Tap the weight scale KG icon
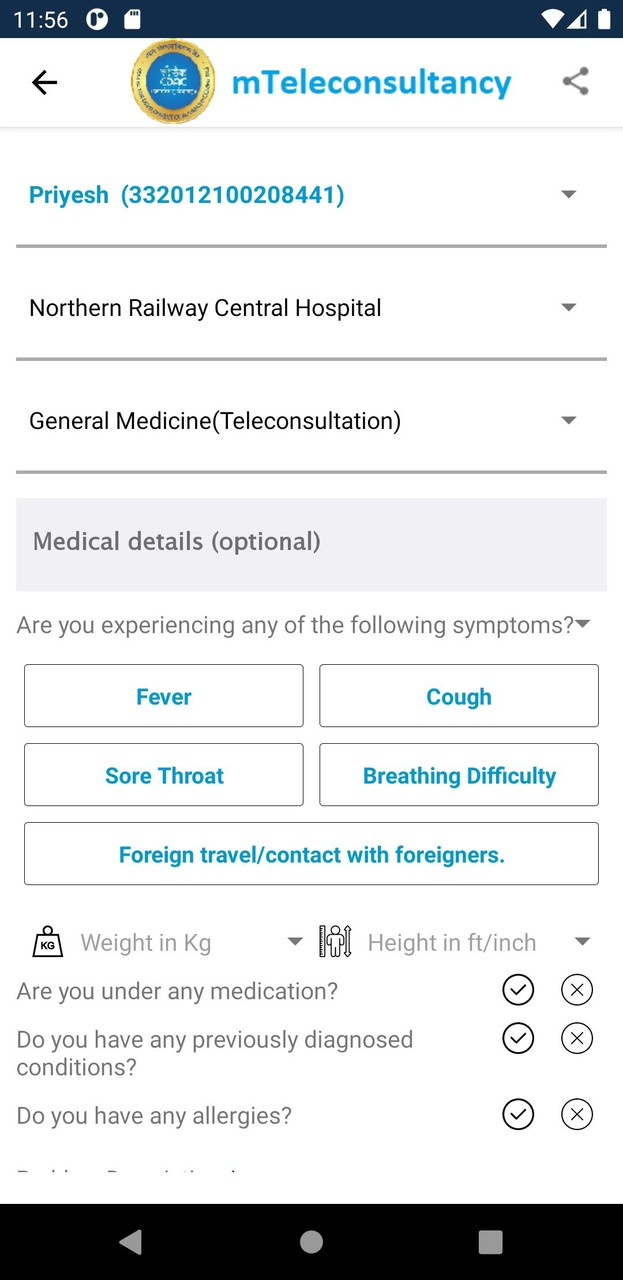 pos(47,942)
